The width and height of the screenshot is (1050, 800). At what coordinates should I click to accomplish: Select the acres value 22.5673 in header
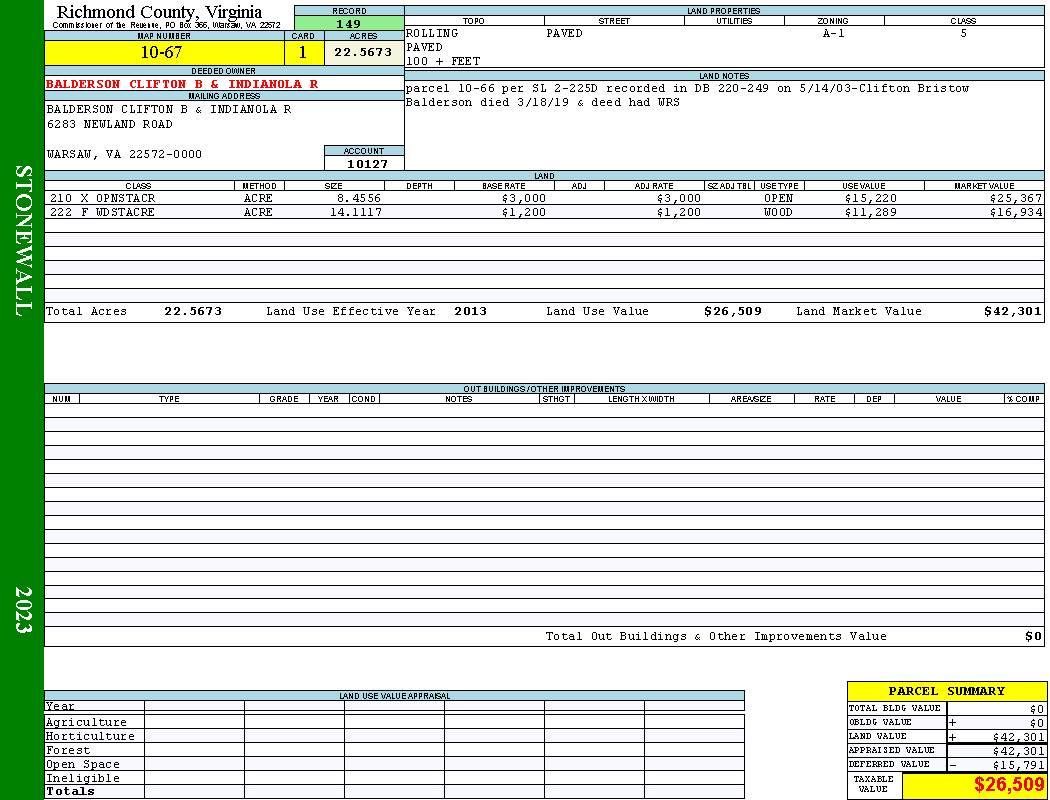pyautogui.click(x=364, y=52)
